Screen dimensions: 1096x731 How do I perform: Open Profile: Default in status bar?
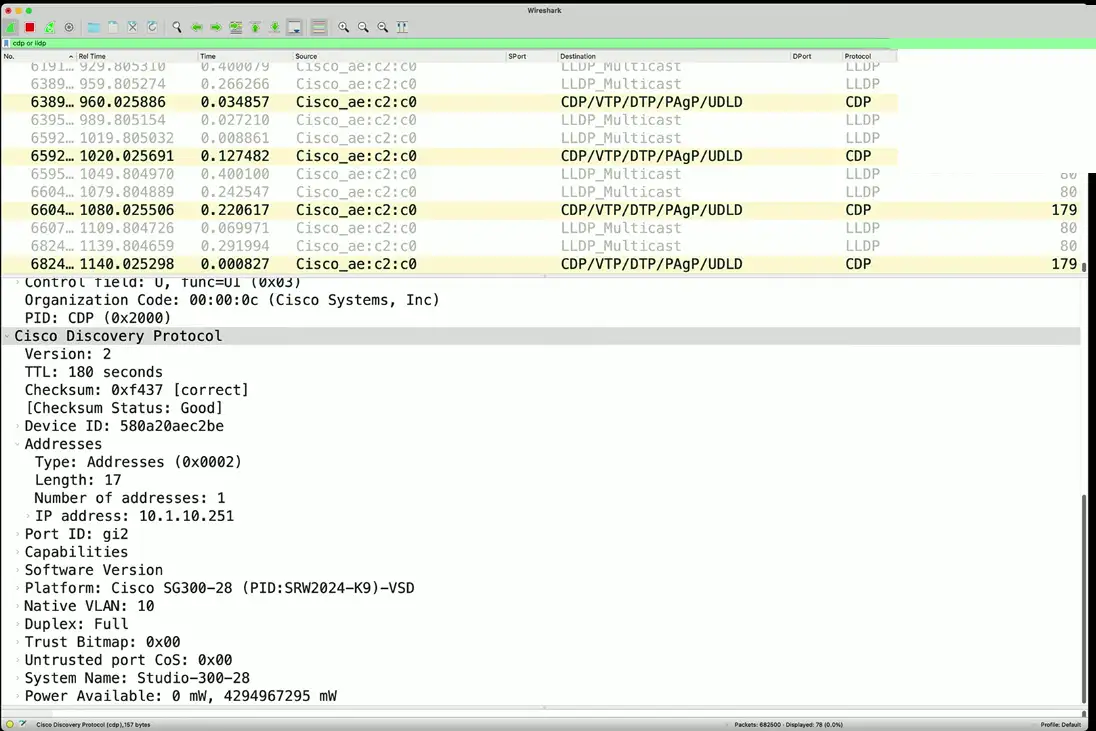point(1060,724)
